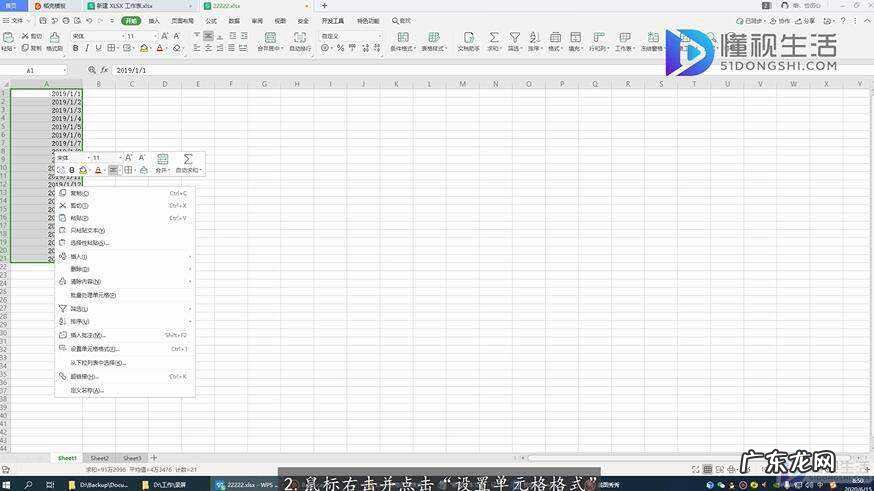Click the Format (格式) icon in the ribbon

tap(555, 37)
